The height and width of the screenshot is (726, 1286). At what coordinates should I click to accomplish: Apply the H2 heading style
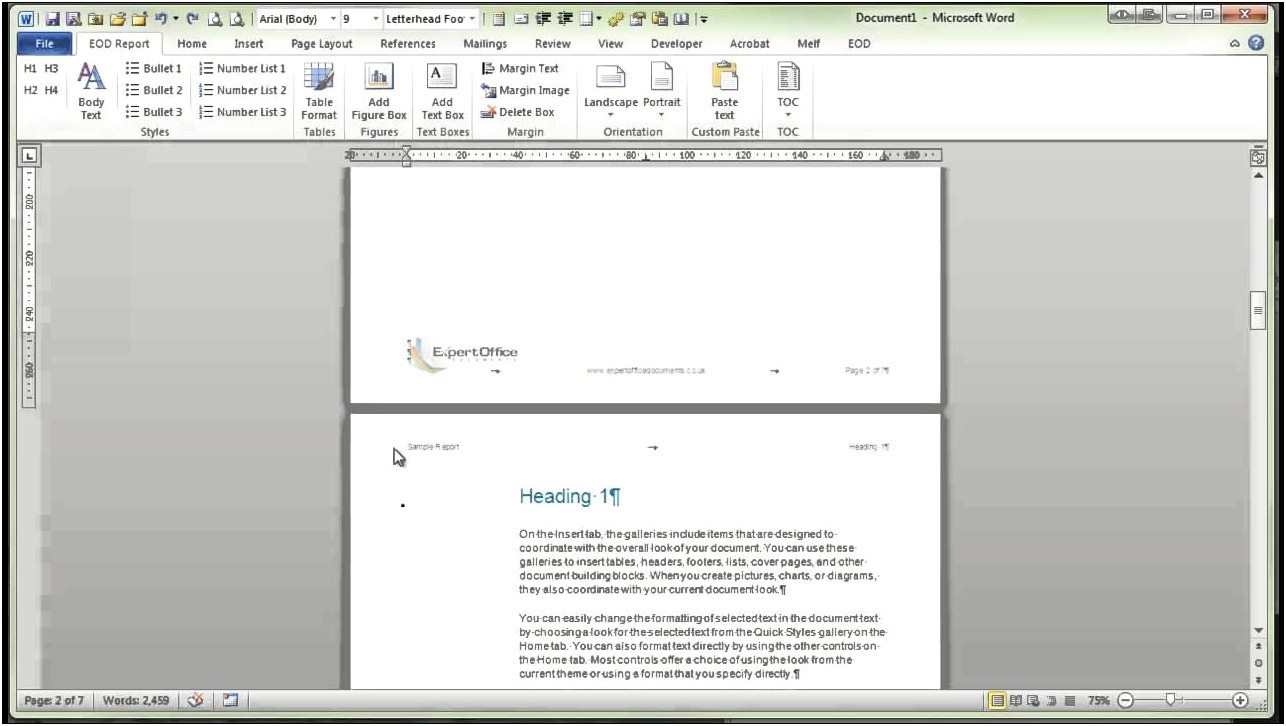30,90
